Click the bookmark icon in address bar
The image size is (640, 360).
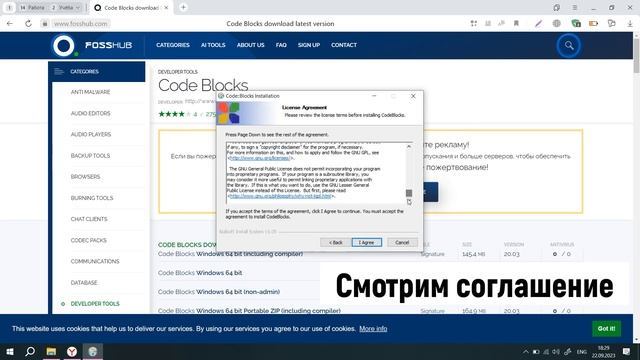pyautogui.click(x=516, y=24)
